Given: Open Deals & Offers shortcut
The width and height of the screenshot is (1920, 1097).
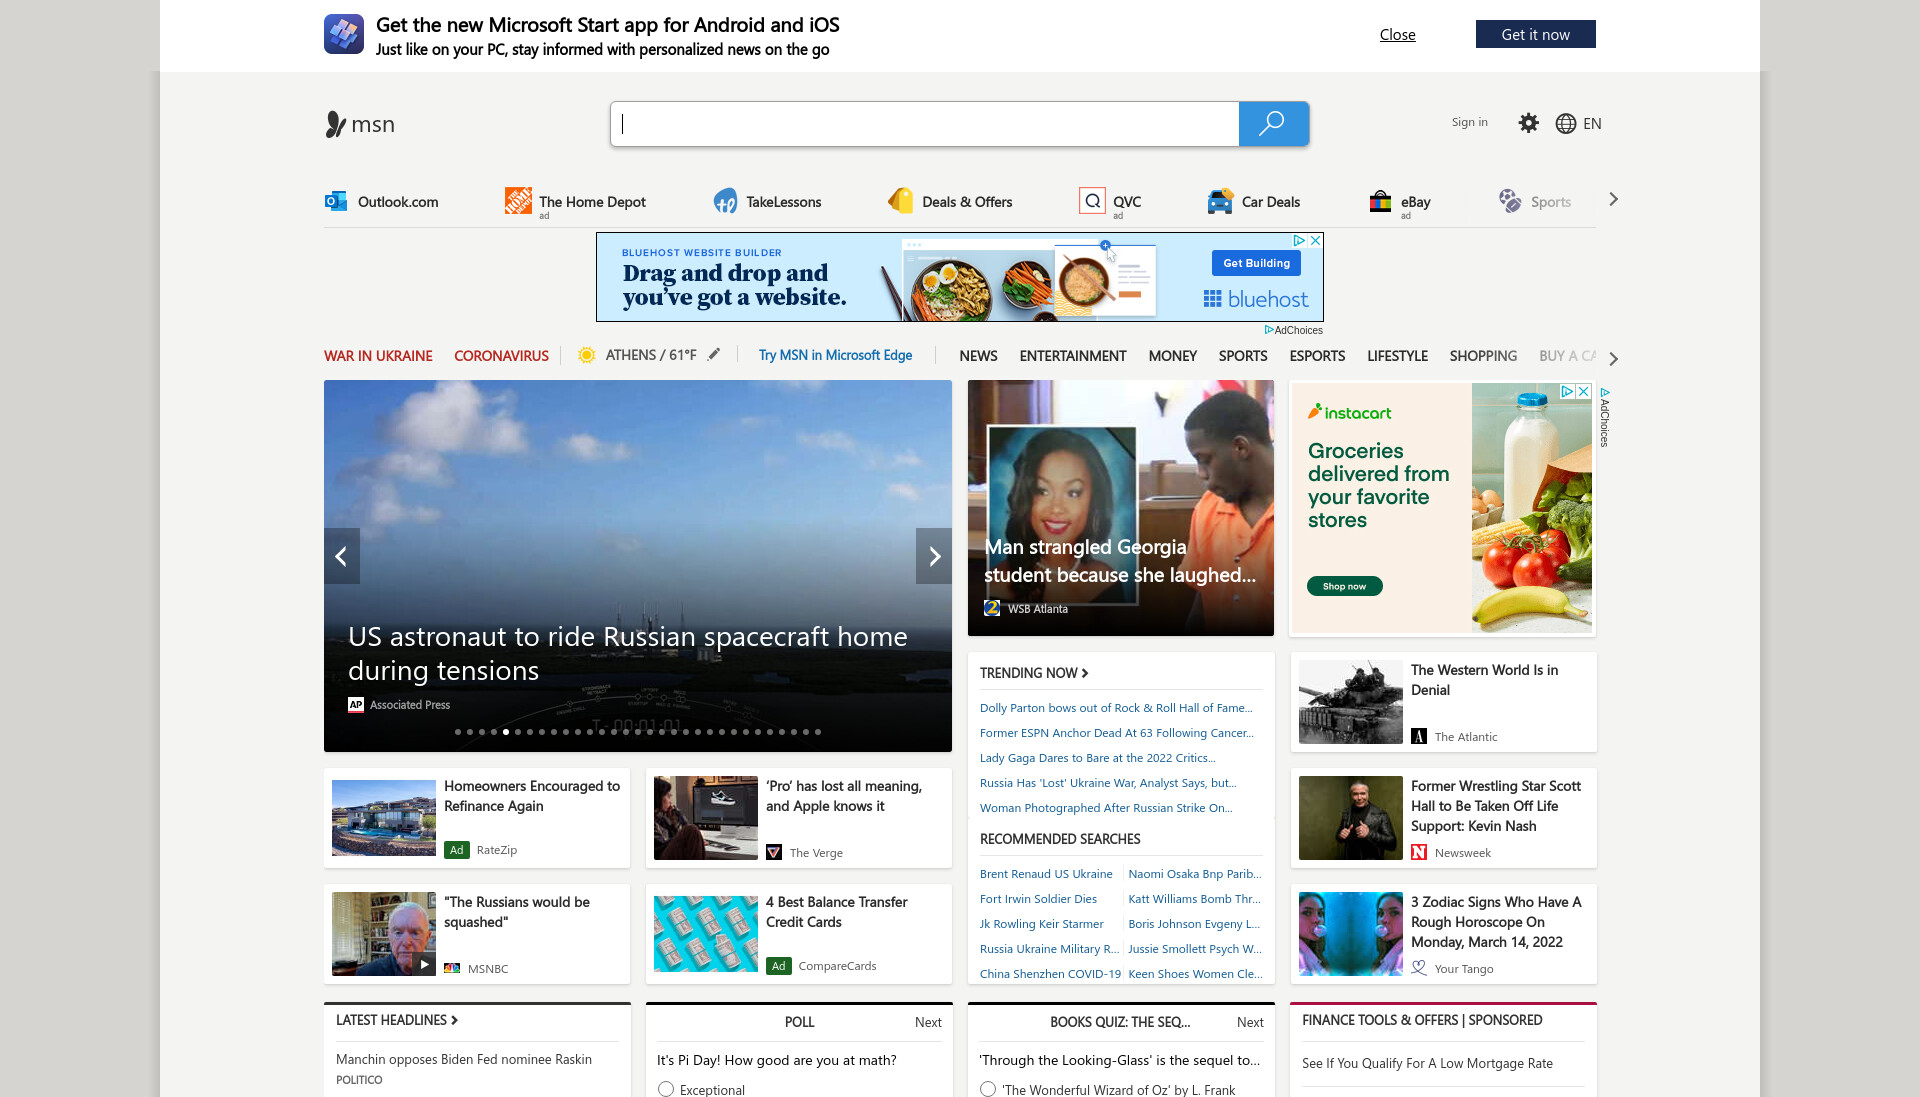Looking at the screenshot, I should (x=950, y=201).
